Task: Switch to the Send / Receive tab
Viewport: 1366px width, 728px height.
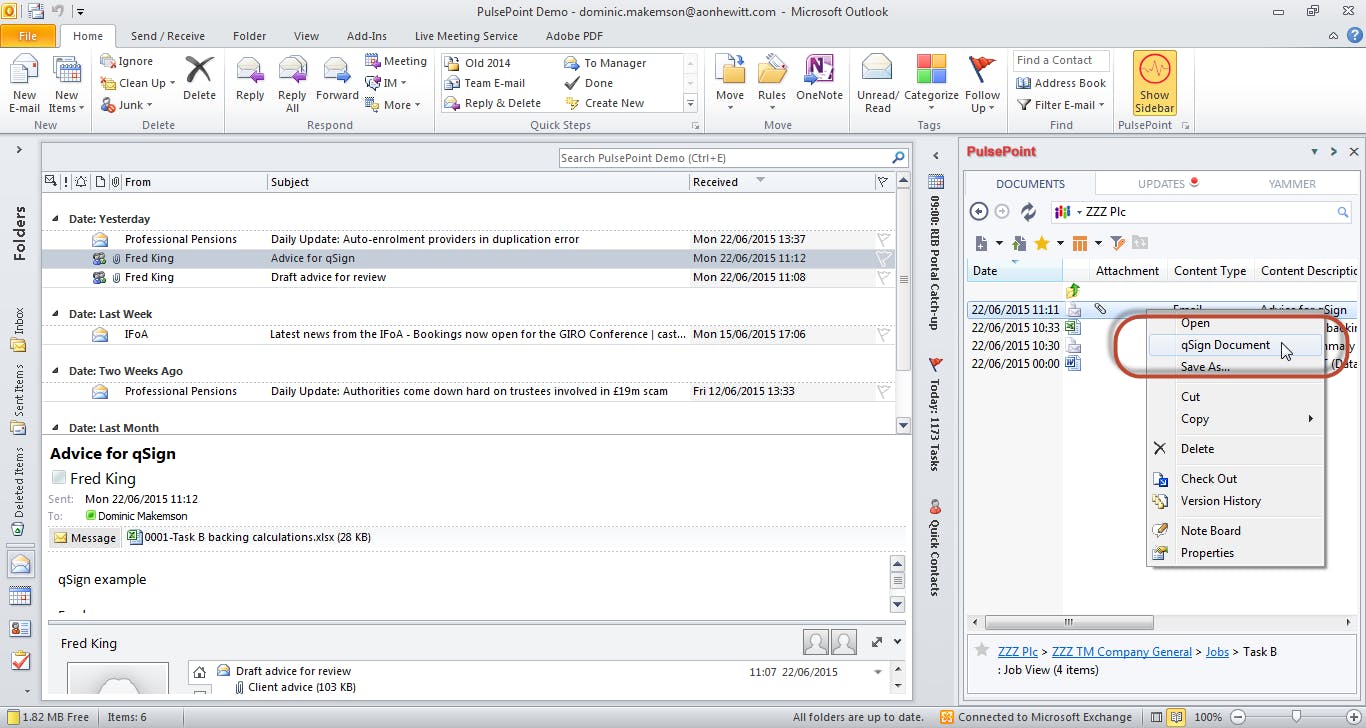Action: (168, 36)
